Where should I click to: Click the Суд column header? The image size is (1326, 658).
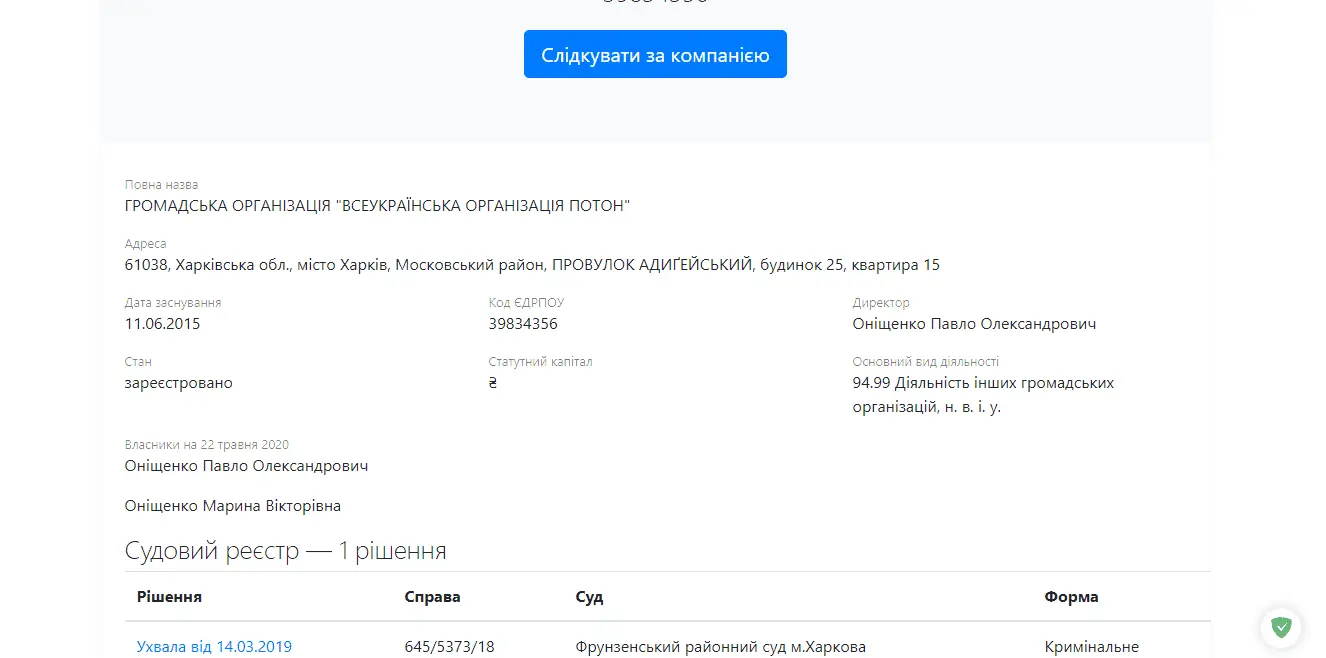coord(589,597)
